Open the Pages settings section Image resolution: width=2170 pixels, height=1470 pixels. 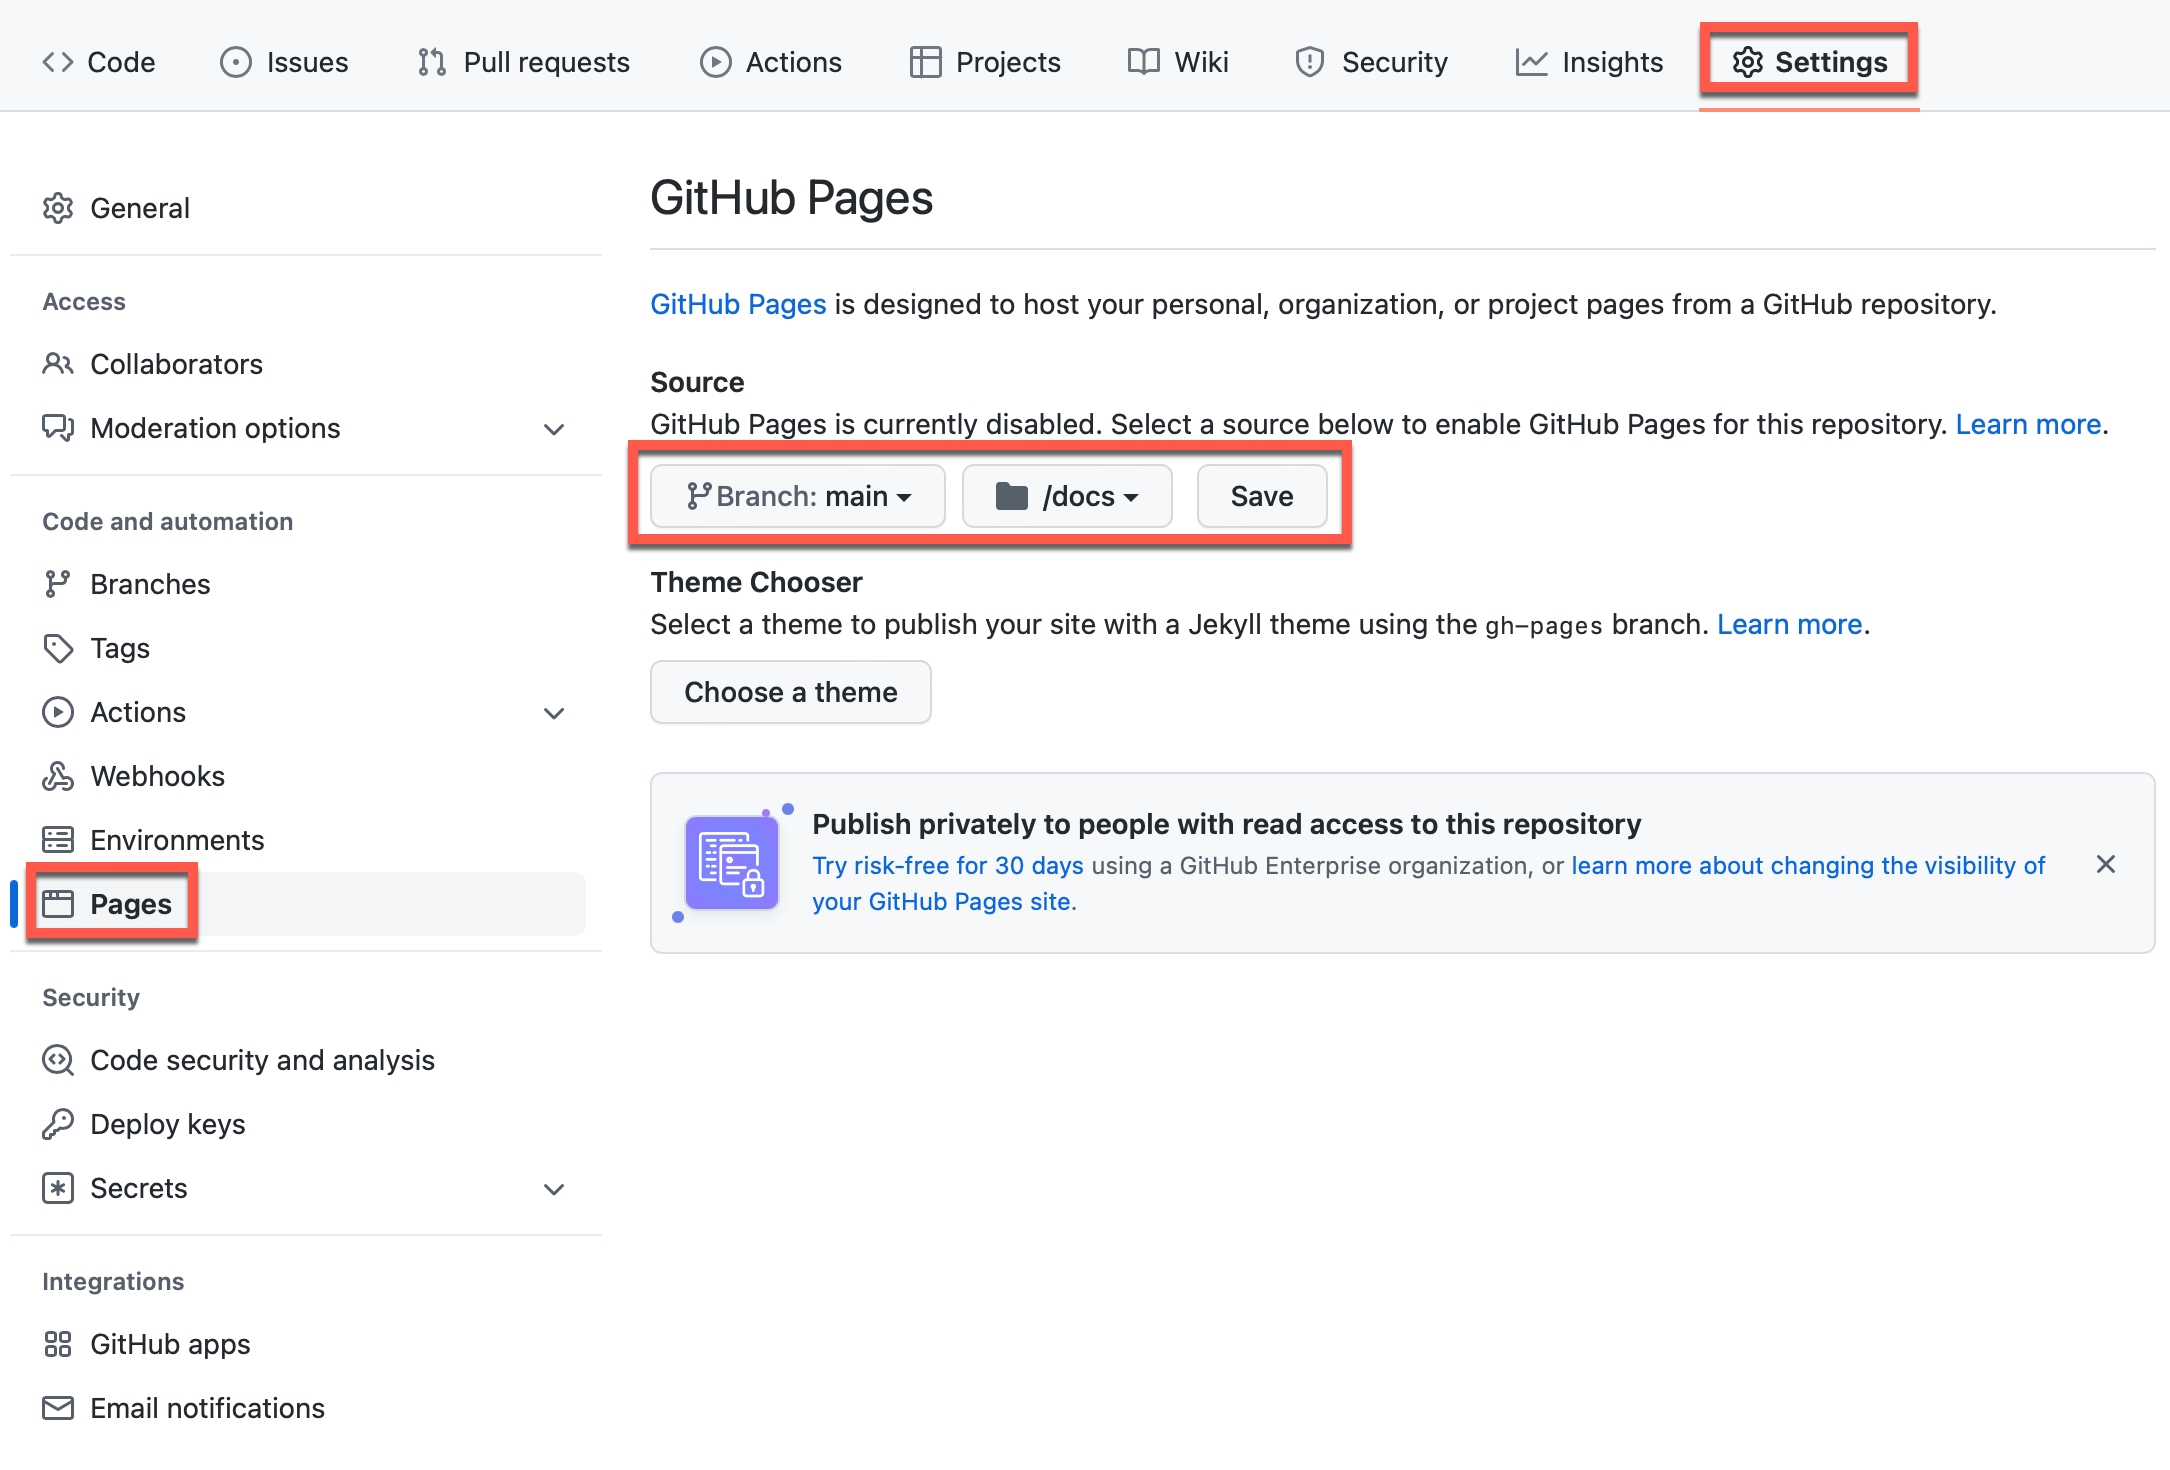130,902
